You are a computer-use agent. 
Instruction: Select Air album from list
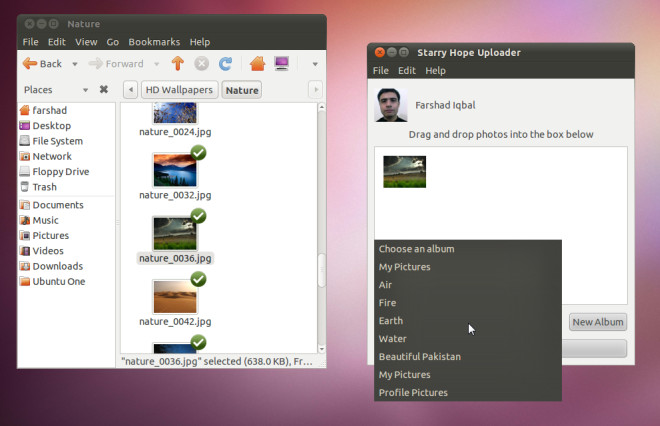point(468,285)
